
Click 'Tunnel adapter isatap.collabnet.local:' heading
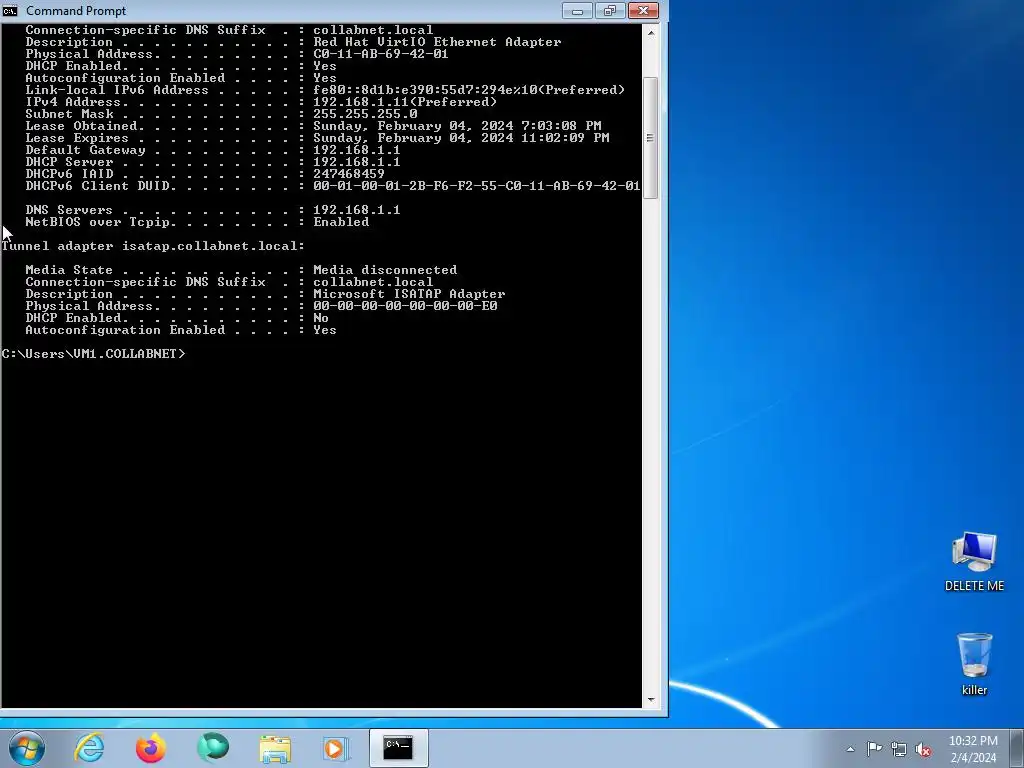[153, 246]
